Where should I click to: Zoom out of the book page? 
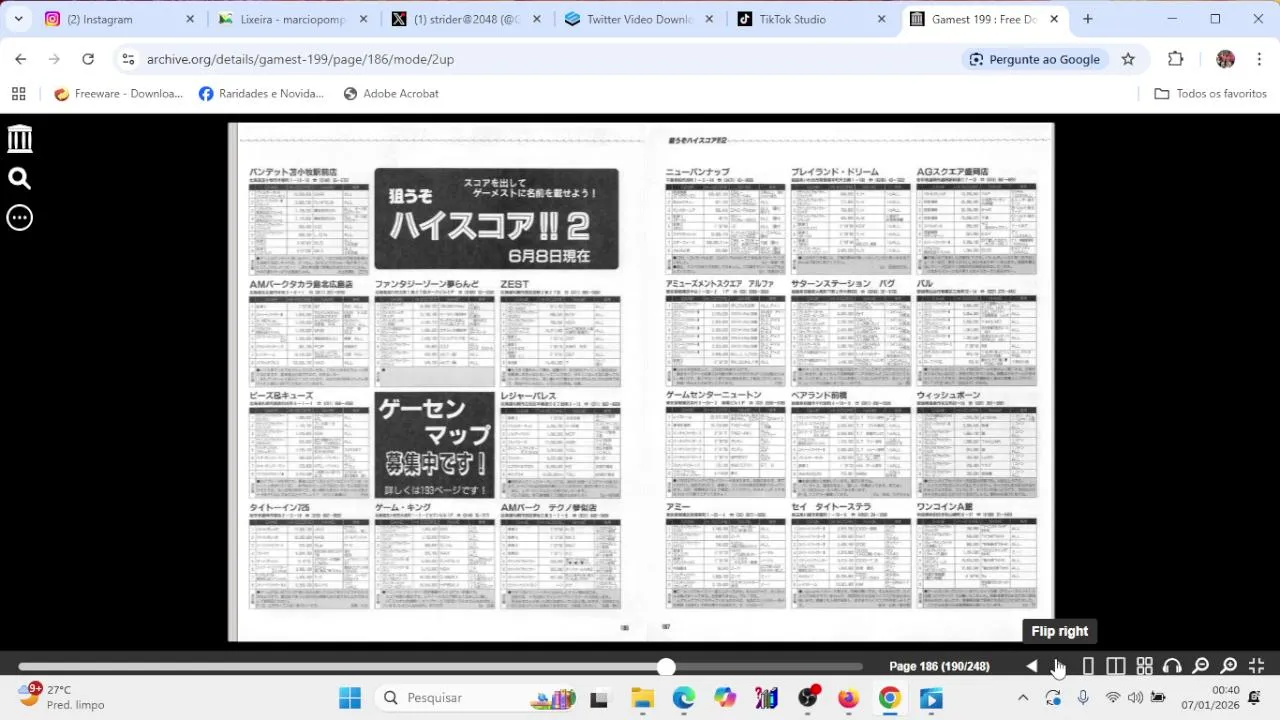coord(1200,666)
